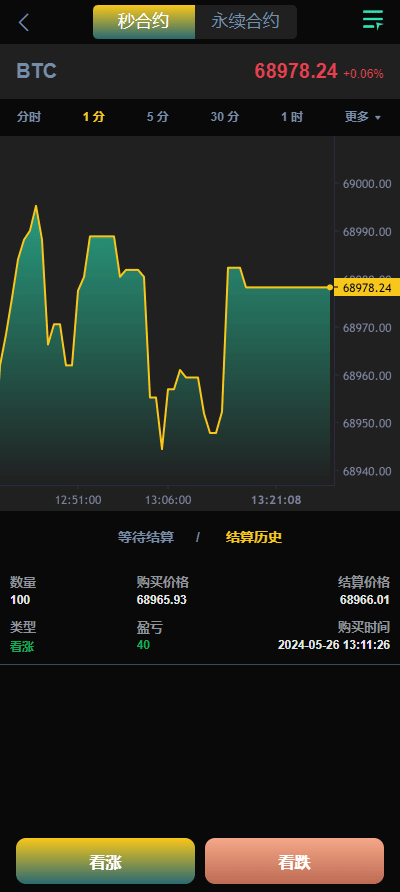This screenshot has width=400, height=892.
Task: Click the 68970.00 price axis label
Action: click(x=367, y=328)
